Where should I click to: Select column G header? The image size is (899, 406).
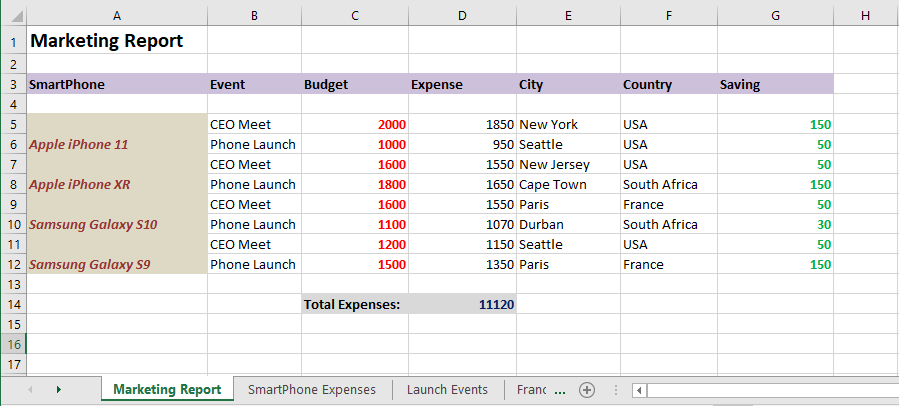coord(775,16)
